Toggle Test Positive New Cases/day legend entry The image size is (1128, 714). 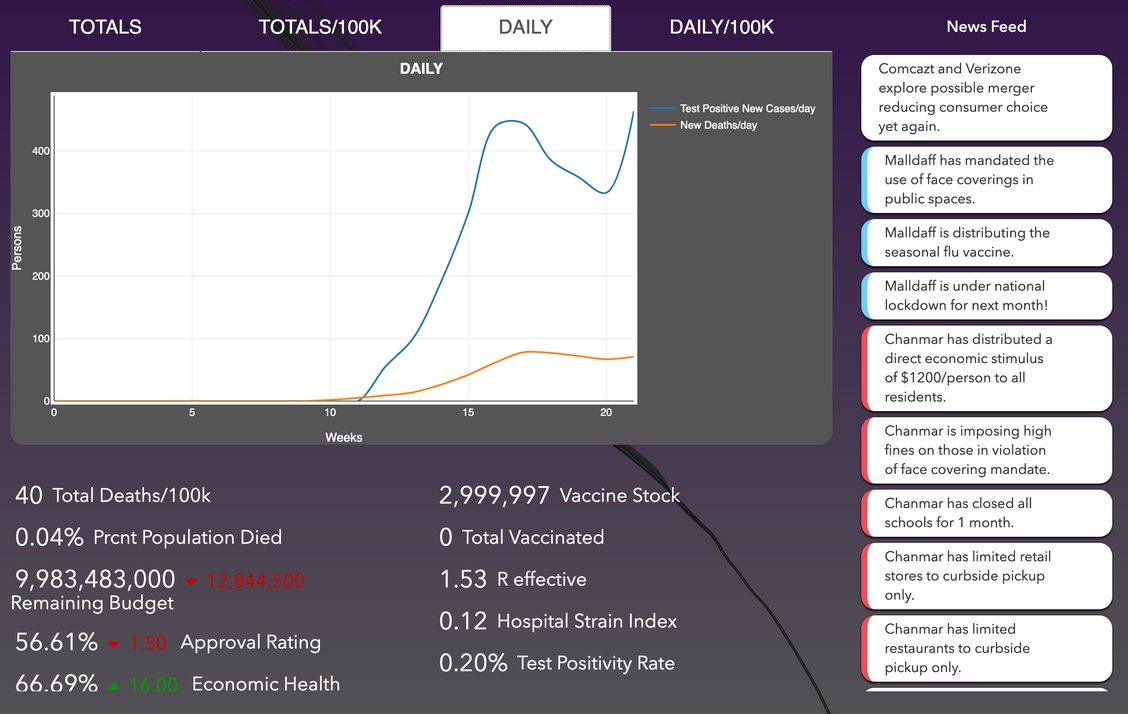tap(747, 109)
